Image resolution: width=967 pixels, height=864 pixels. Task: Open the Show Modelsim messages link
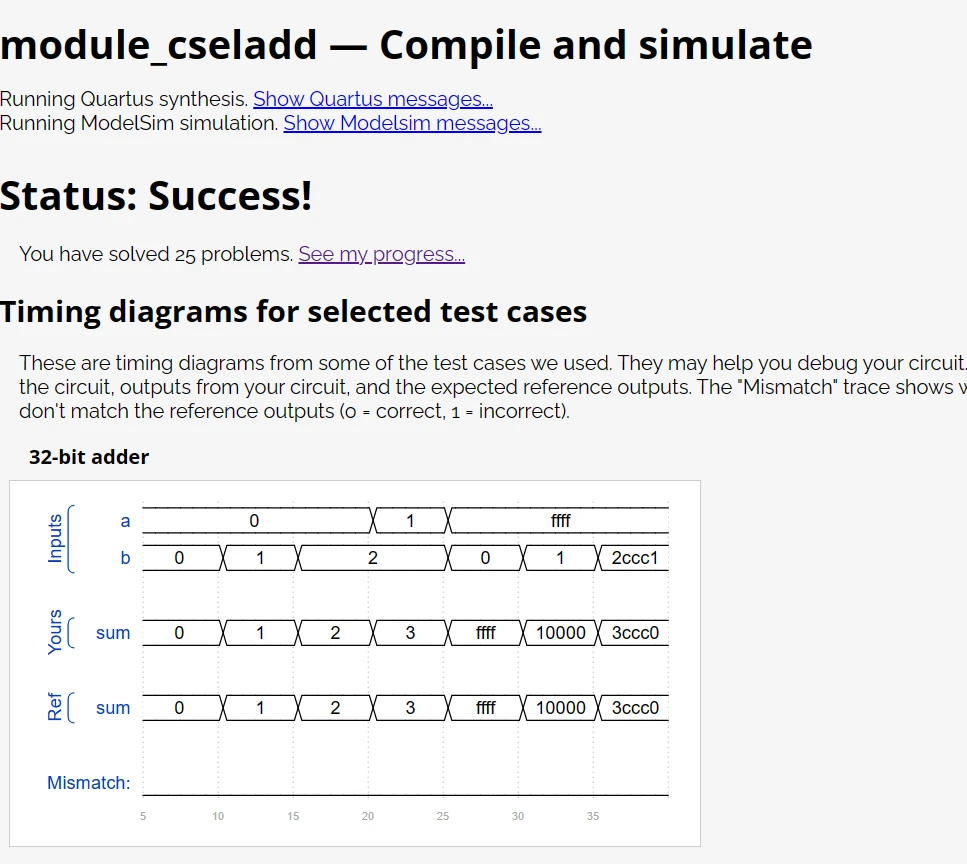(x=412, y=123)
